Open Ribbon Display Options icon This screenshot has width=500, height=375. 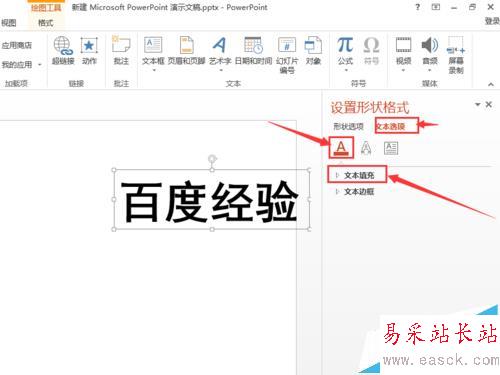tap(436, 7)
